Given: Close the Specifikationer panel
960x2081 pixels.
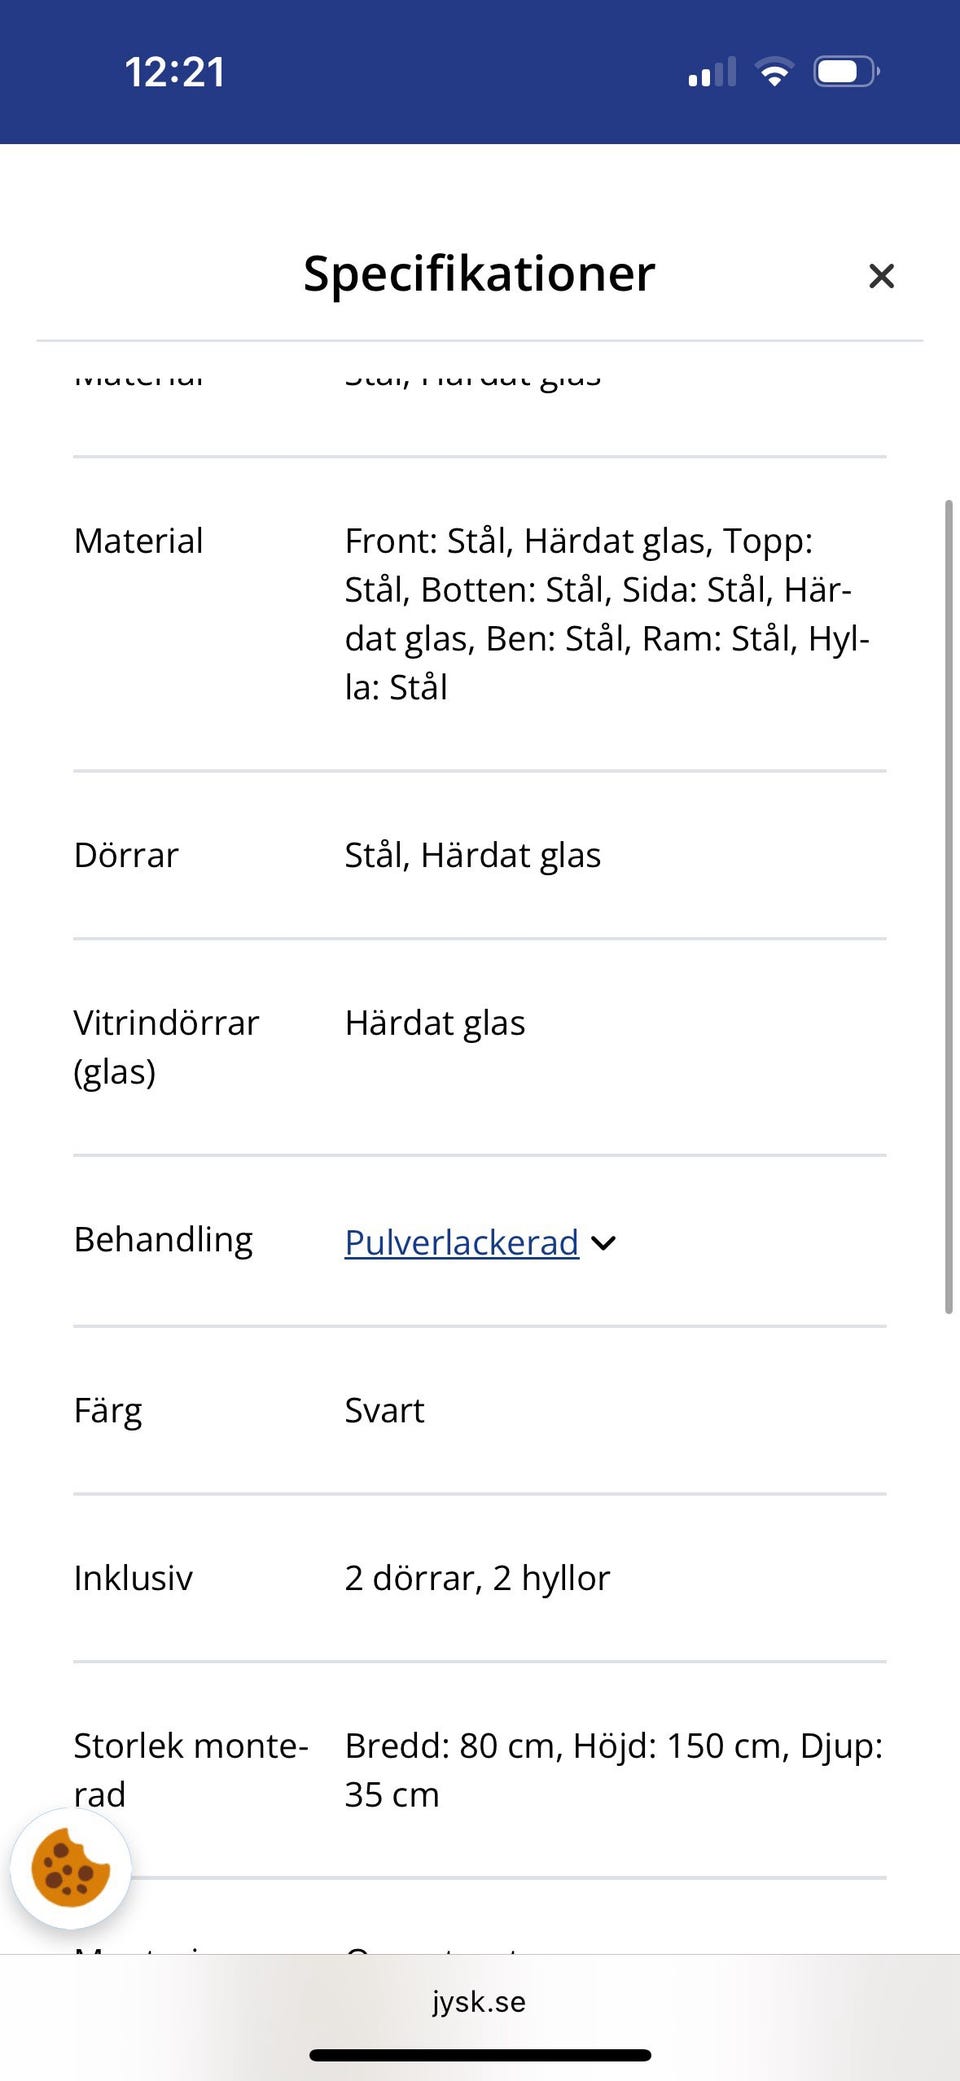Looking at the screenshot, I should [881, 276].
